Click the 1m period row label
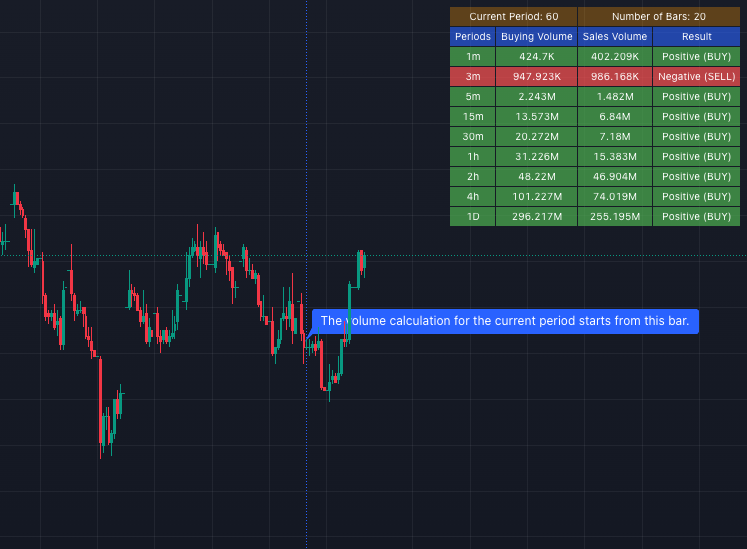 (x=472, y=56)
